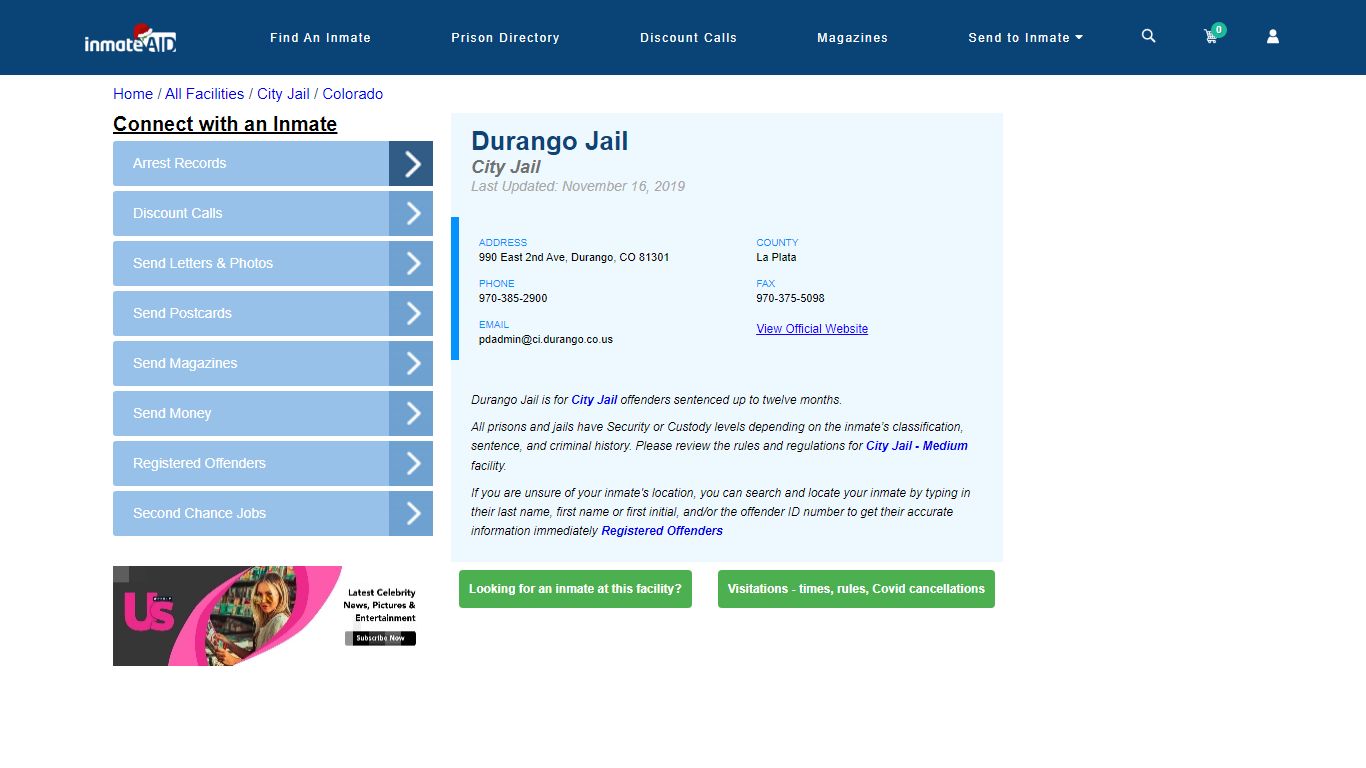Follow the City Jail link in description
Viewport: 1366px width, 768px height.
point(594,400)
